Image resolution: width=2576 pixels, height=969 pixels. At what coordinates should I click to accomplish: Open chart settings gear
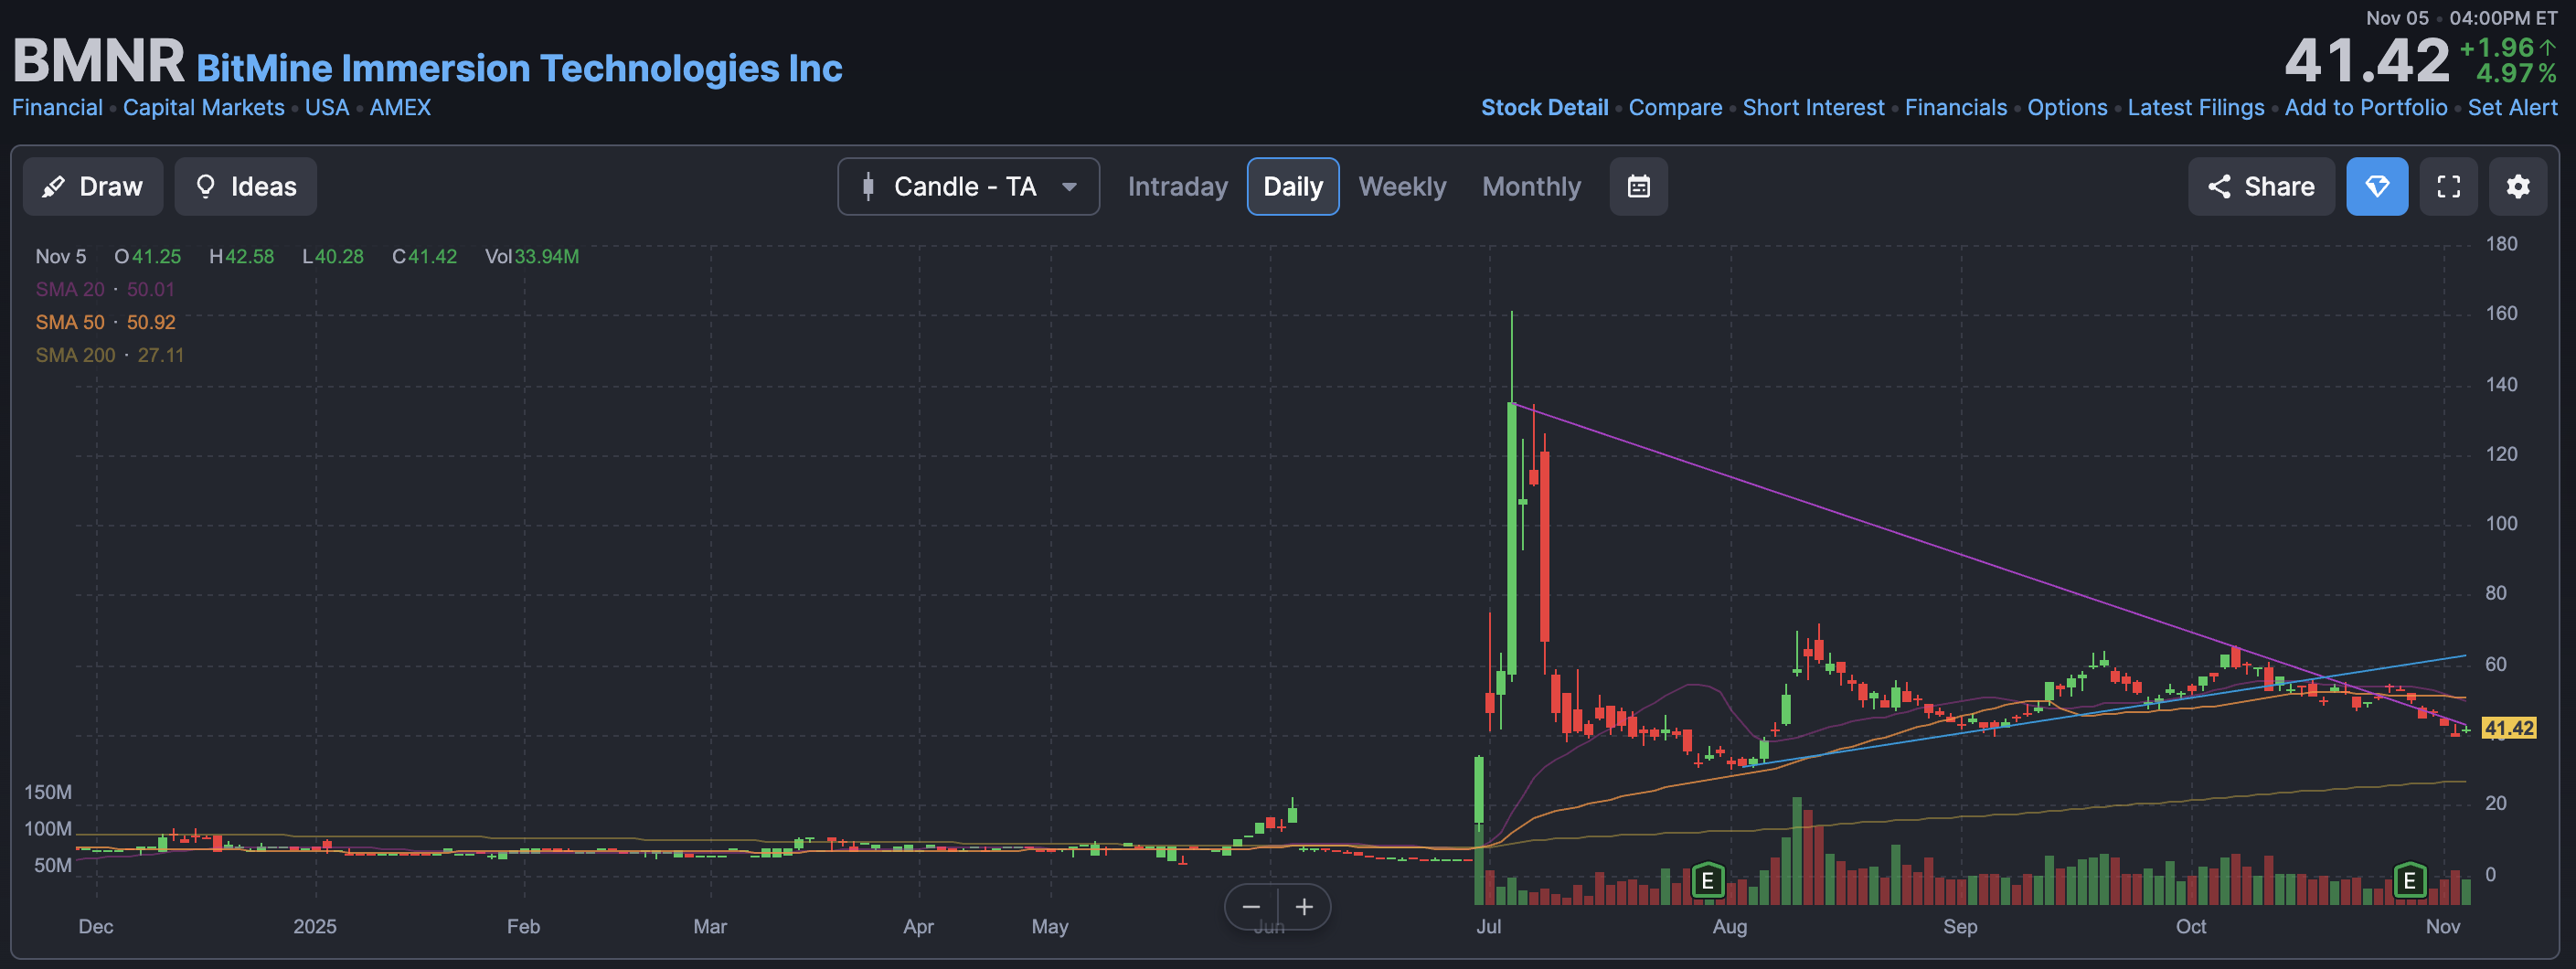tap(2518, 187)
